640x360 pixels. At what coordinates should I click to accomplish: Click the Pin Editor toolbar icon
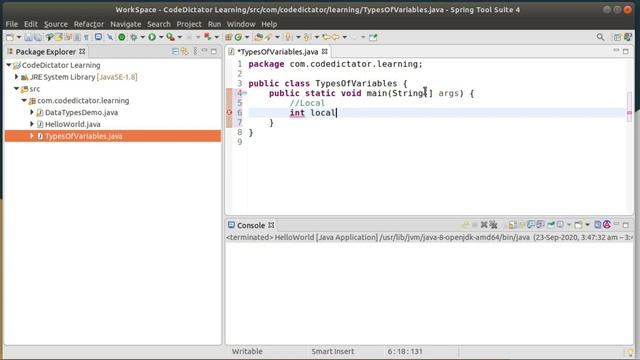click(373, 37)
